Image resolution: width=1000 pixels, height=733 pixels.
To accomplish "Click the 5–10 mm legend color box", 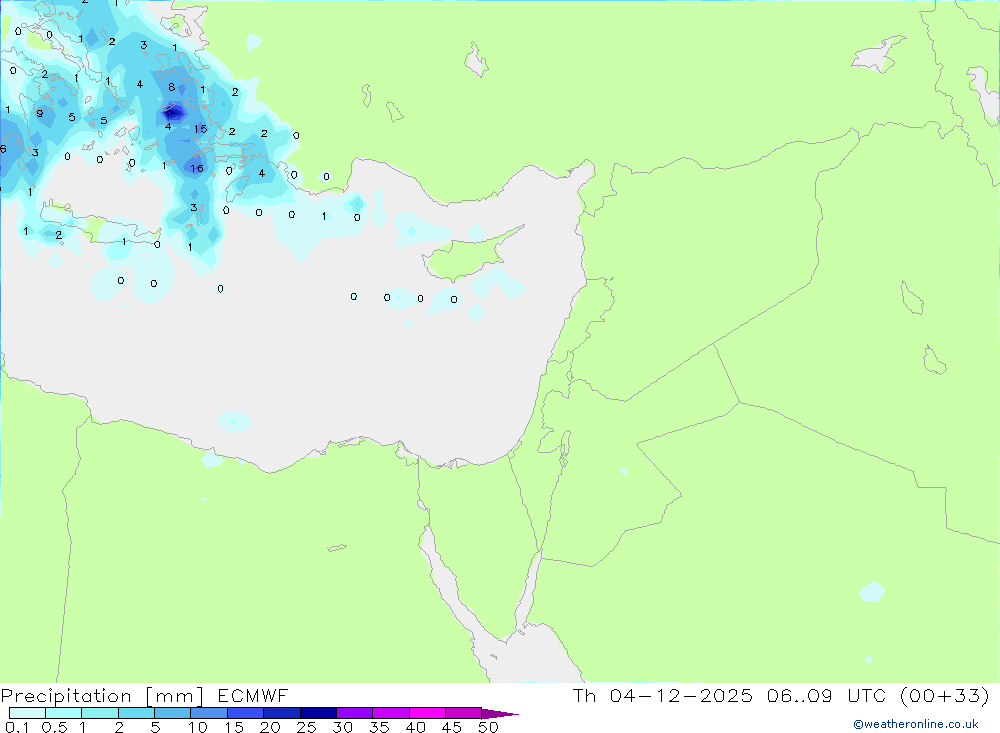I will [172, 713].
